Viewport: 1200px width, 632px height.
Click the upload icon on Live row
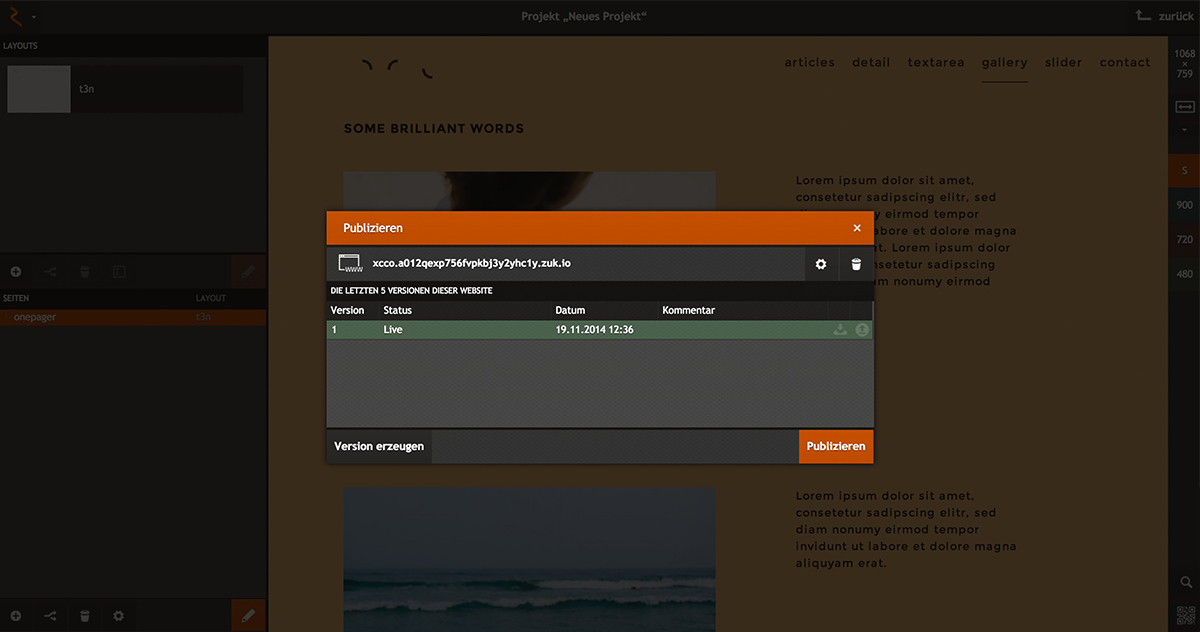[x=862, y=330]
